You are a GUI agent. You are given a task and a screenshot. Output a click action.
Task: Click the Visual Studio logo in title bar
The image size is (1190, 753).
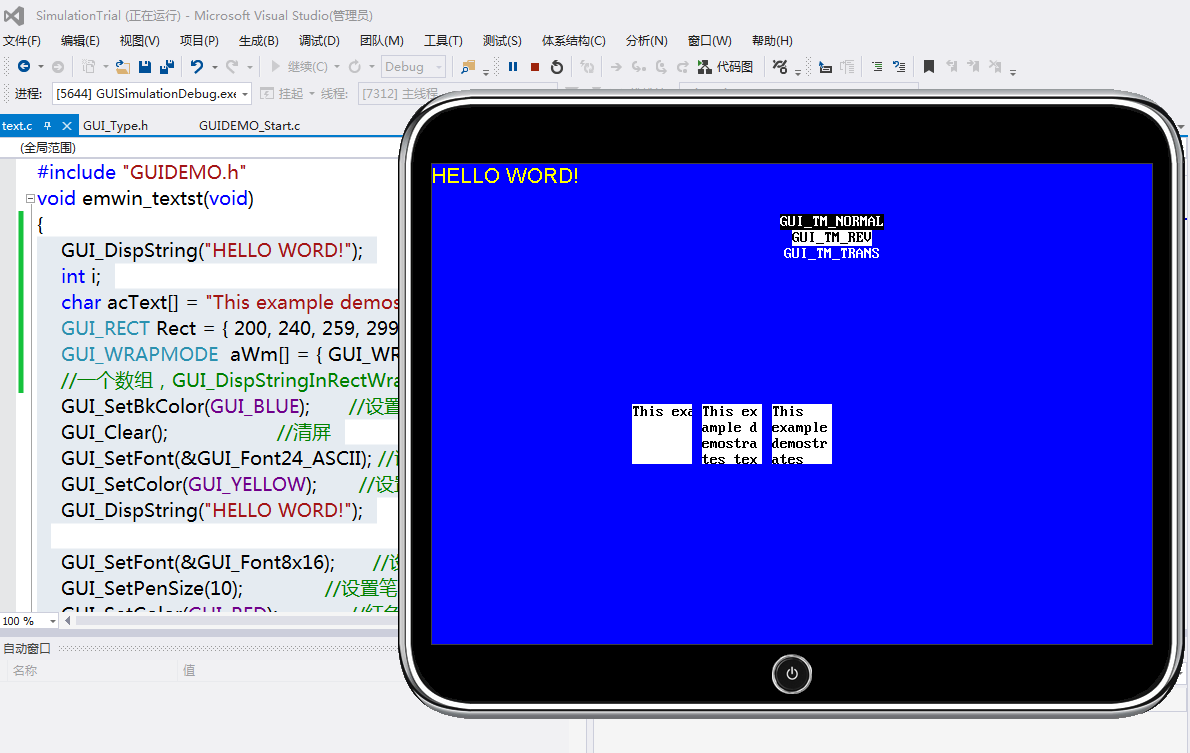[x=14, y=15]
